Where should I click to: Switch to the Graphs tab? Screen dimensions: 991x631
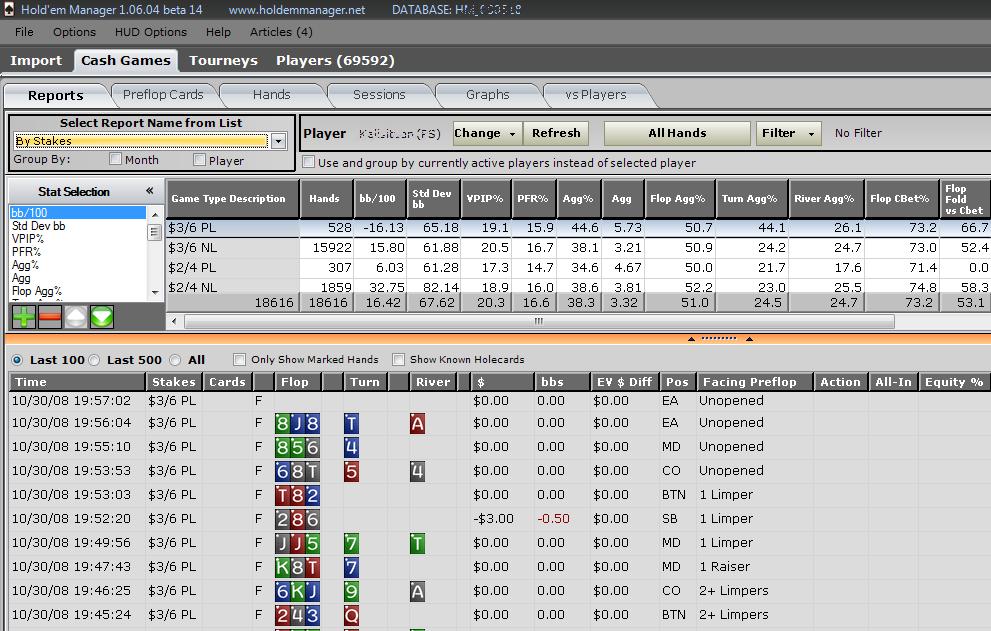coord(487,95)
